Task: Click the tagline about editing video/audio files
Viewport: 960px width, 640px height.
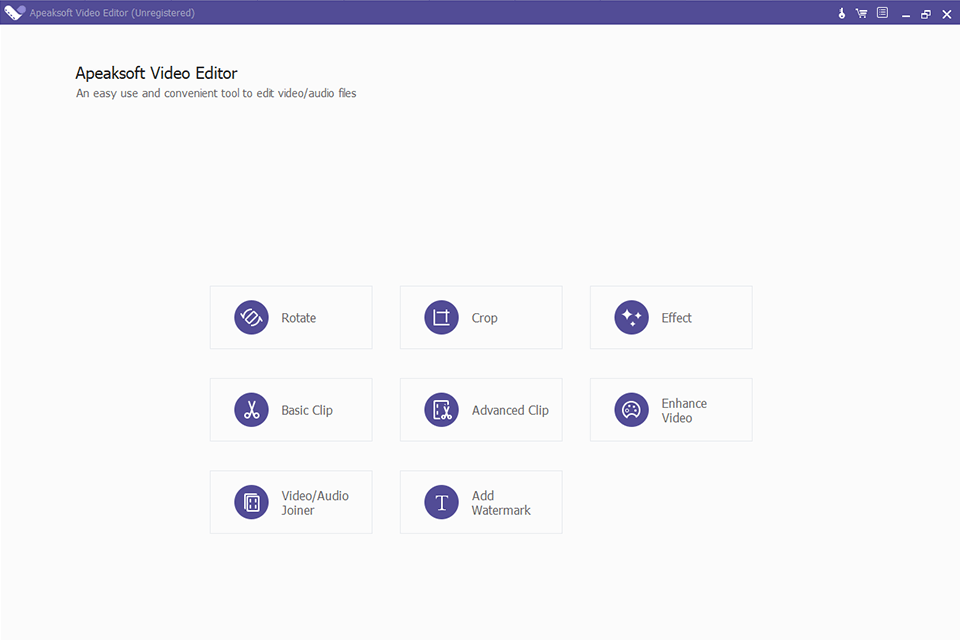Action: (x=216, y=93)
